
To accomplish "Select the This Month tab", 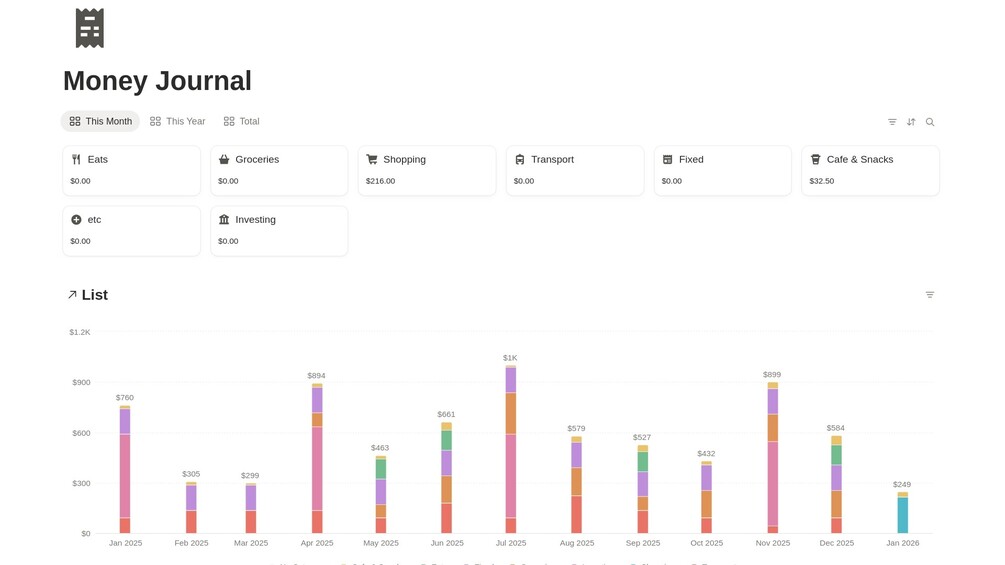I will click(x=101, y=121).
